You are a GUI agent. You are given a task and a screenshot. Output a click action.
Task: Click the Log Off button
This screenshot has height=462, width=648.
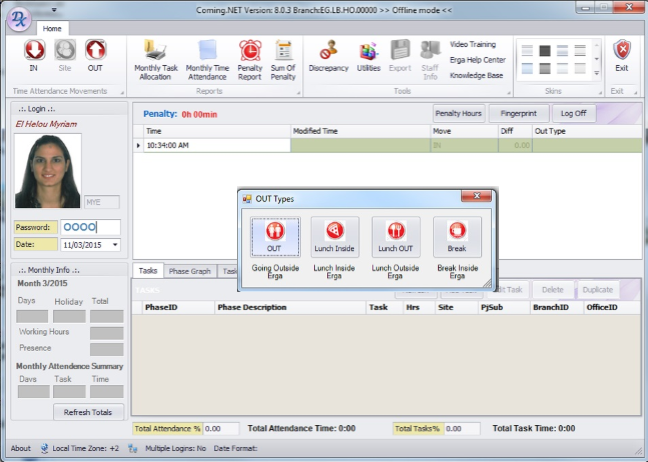[x=573, y=114]
